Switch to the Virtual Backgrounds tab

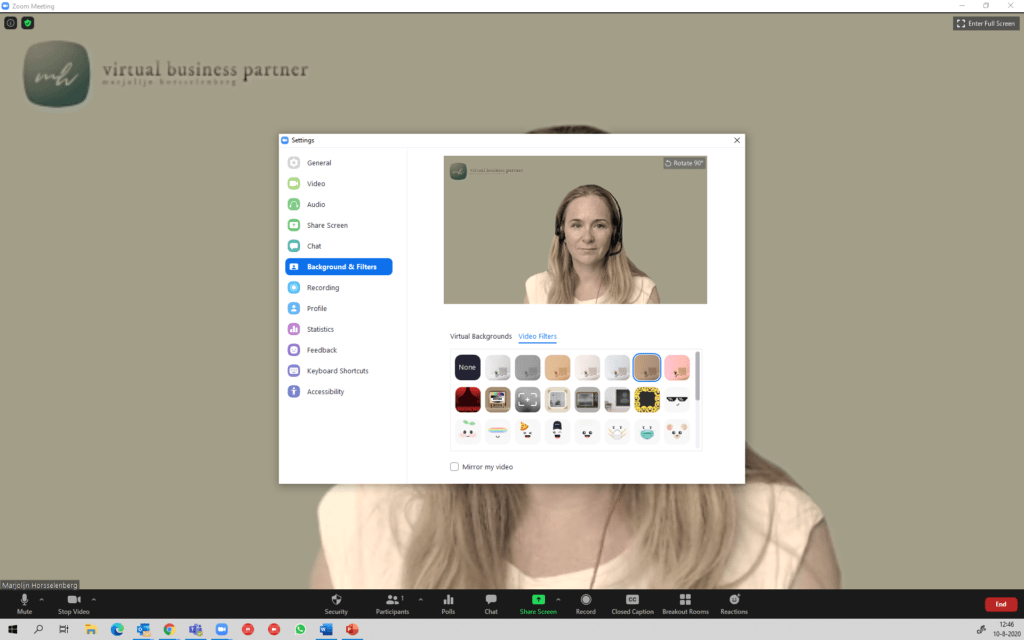click(480, 337)
